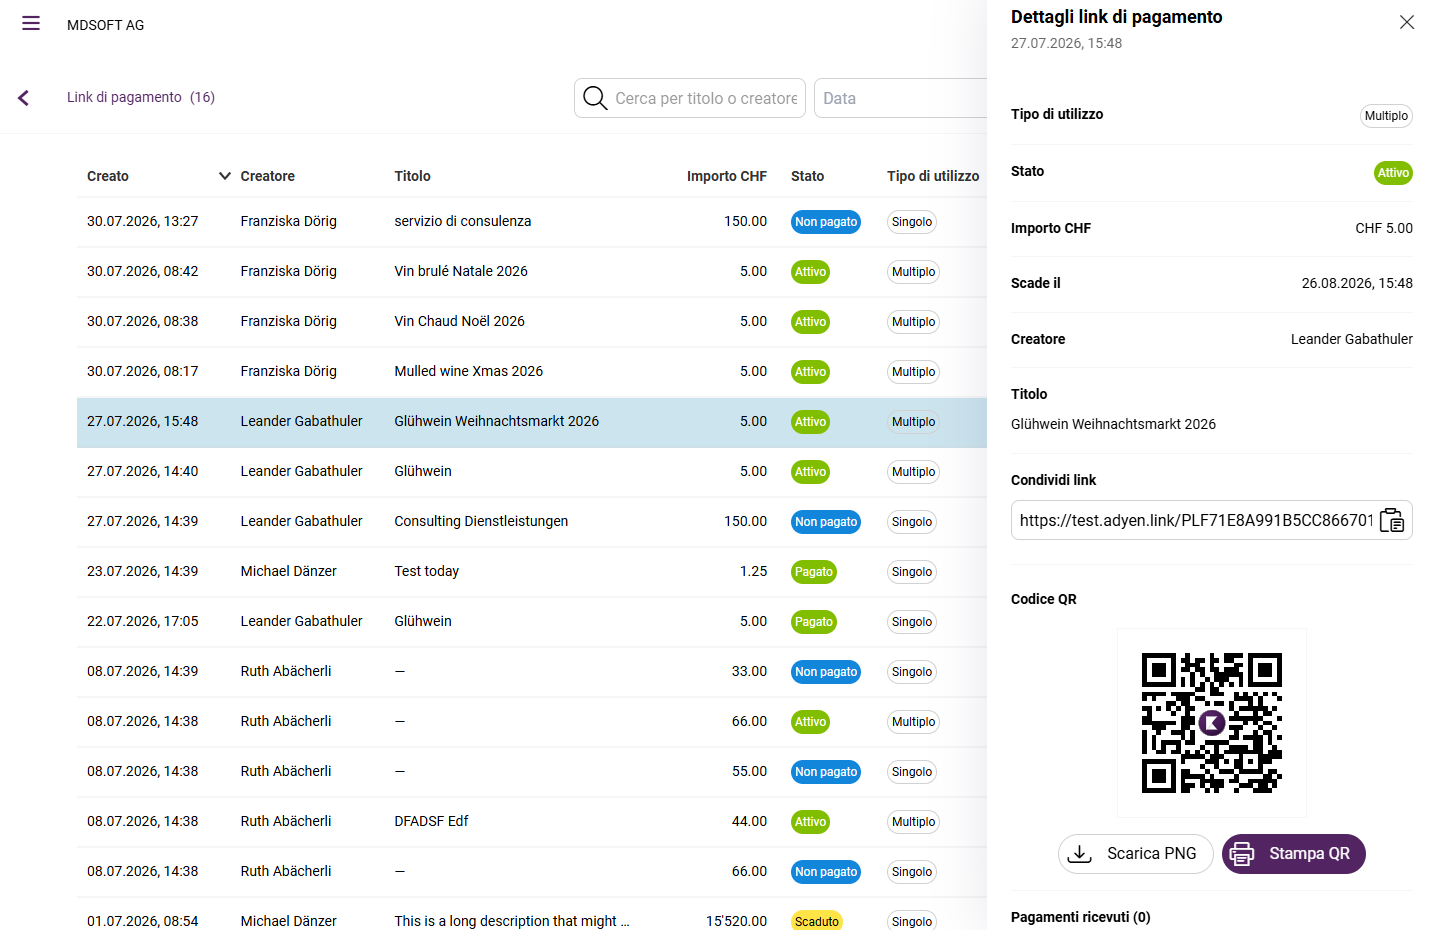The height and width of the screenshot is (930, 1434).
Task: Open the servizio di consulenza row
Action: click(x=532, y=222)
